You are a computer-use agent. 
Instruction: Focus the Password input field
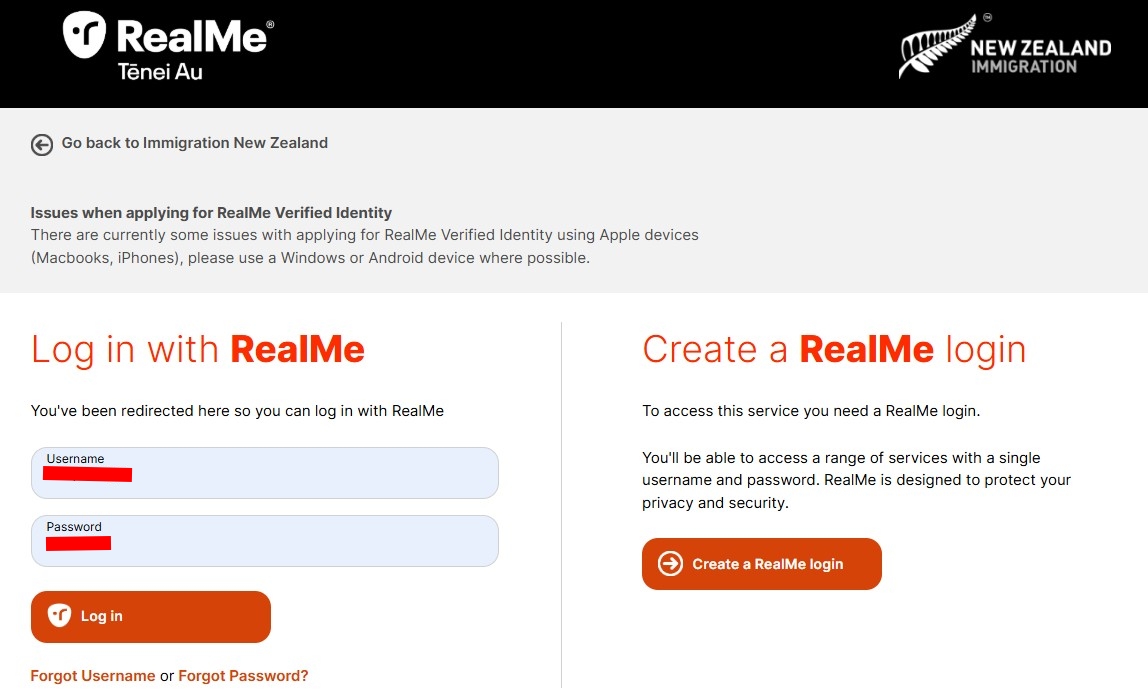(264, 541)
